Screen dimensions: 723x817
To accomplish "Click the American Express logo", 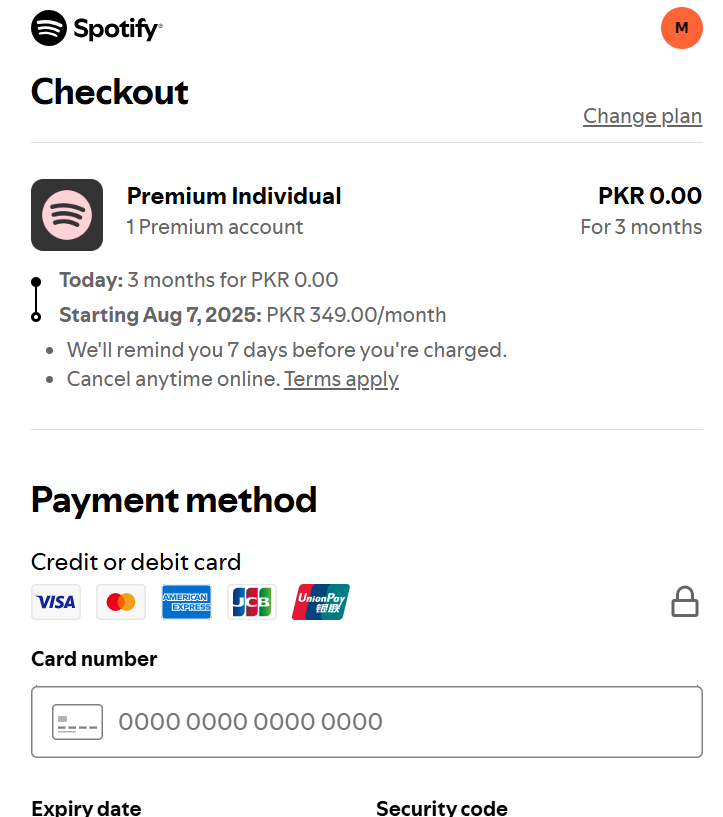I will pos(186,602).
